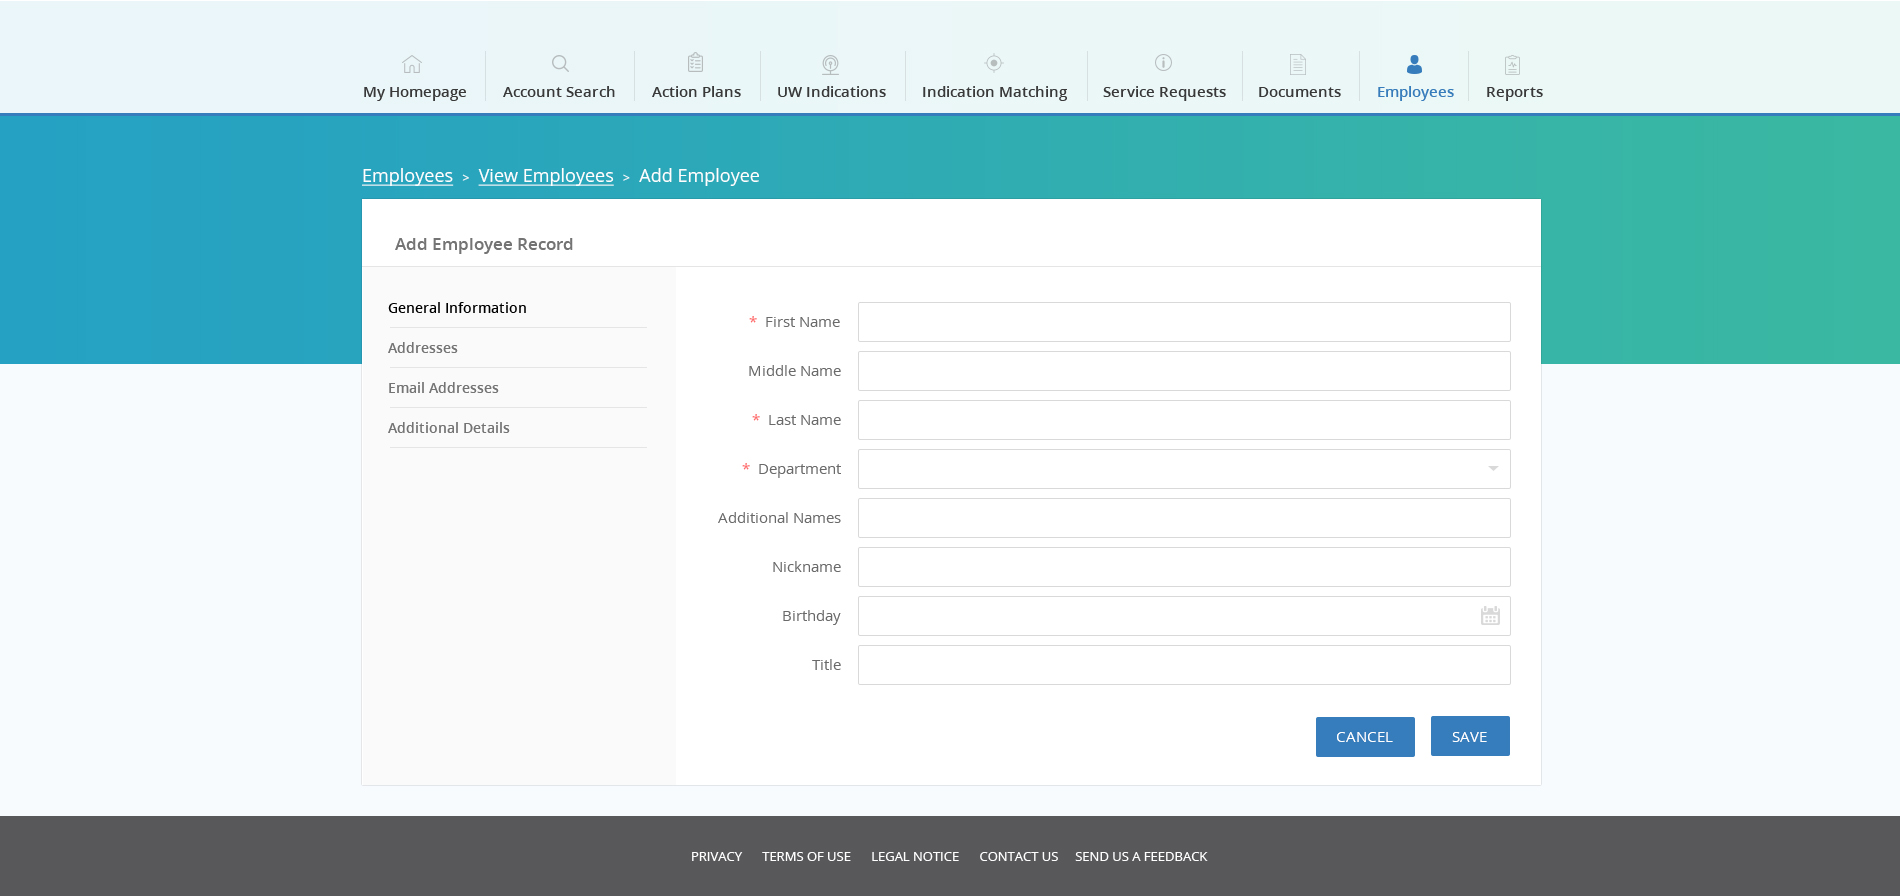Open Action Plans menu label

click(x=697, y=92)
